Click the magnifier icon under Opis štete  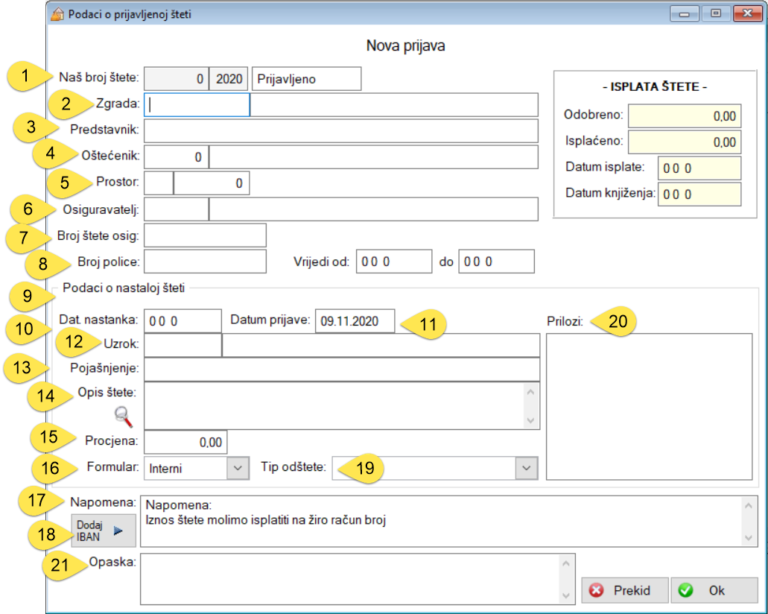click(x=124, y=417)
